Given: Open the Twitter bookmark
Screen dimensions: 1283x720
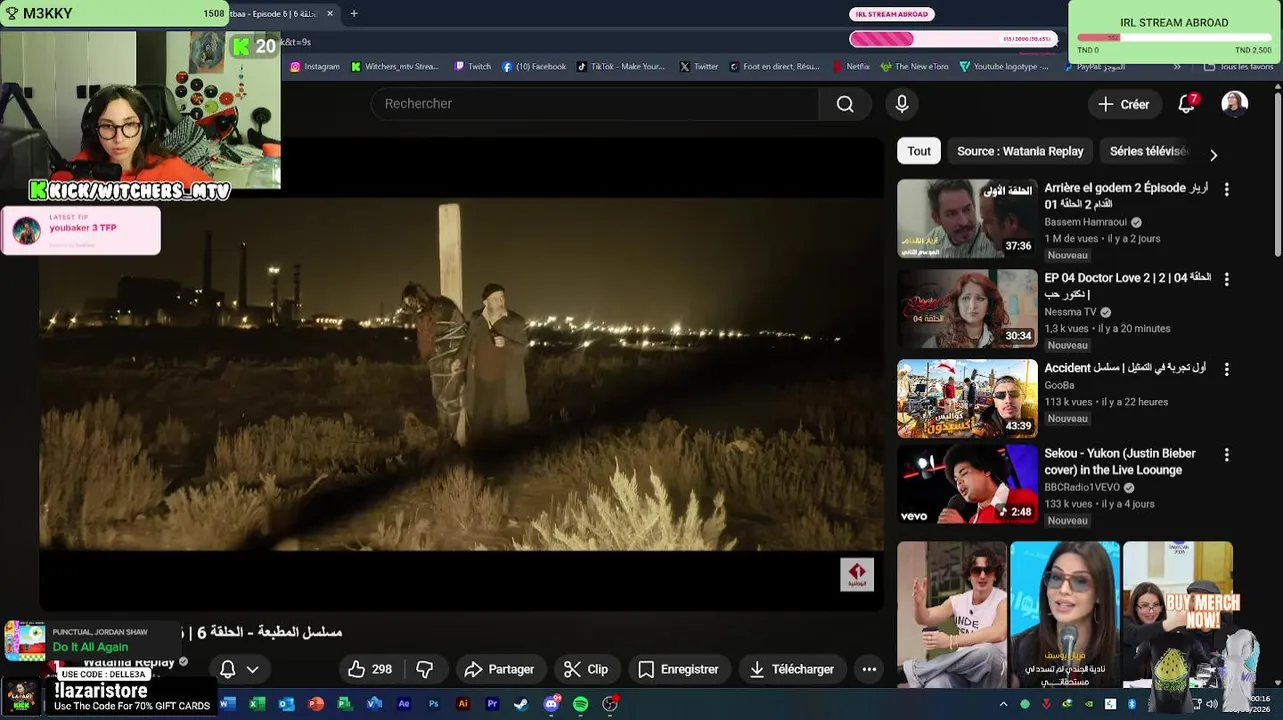Looking at the screenshot, I should (699, 67).
